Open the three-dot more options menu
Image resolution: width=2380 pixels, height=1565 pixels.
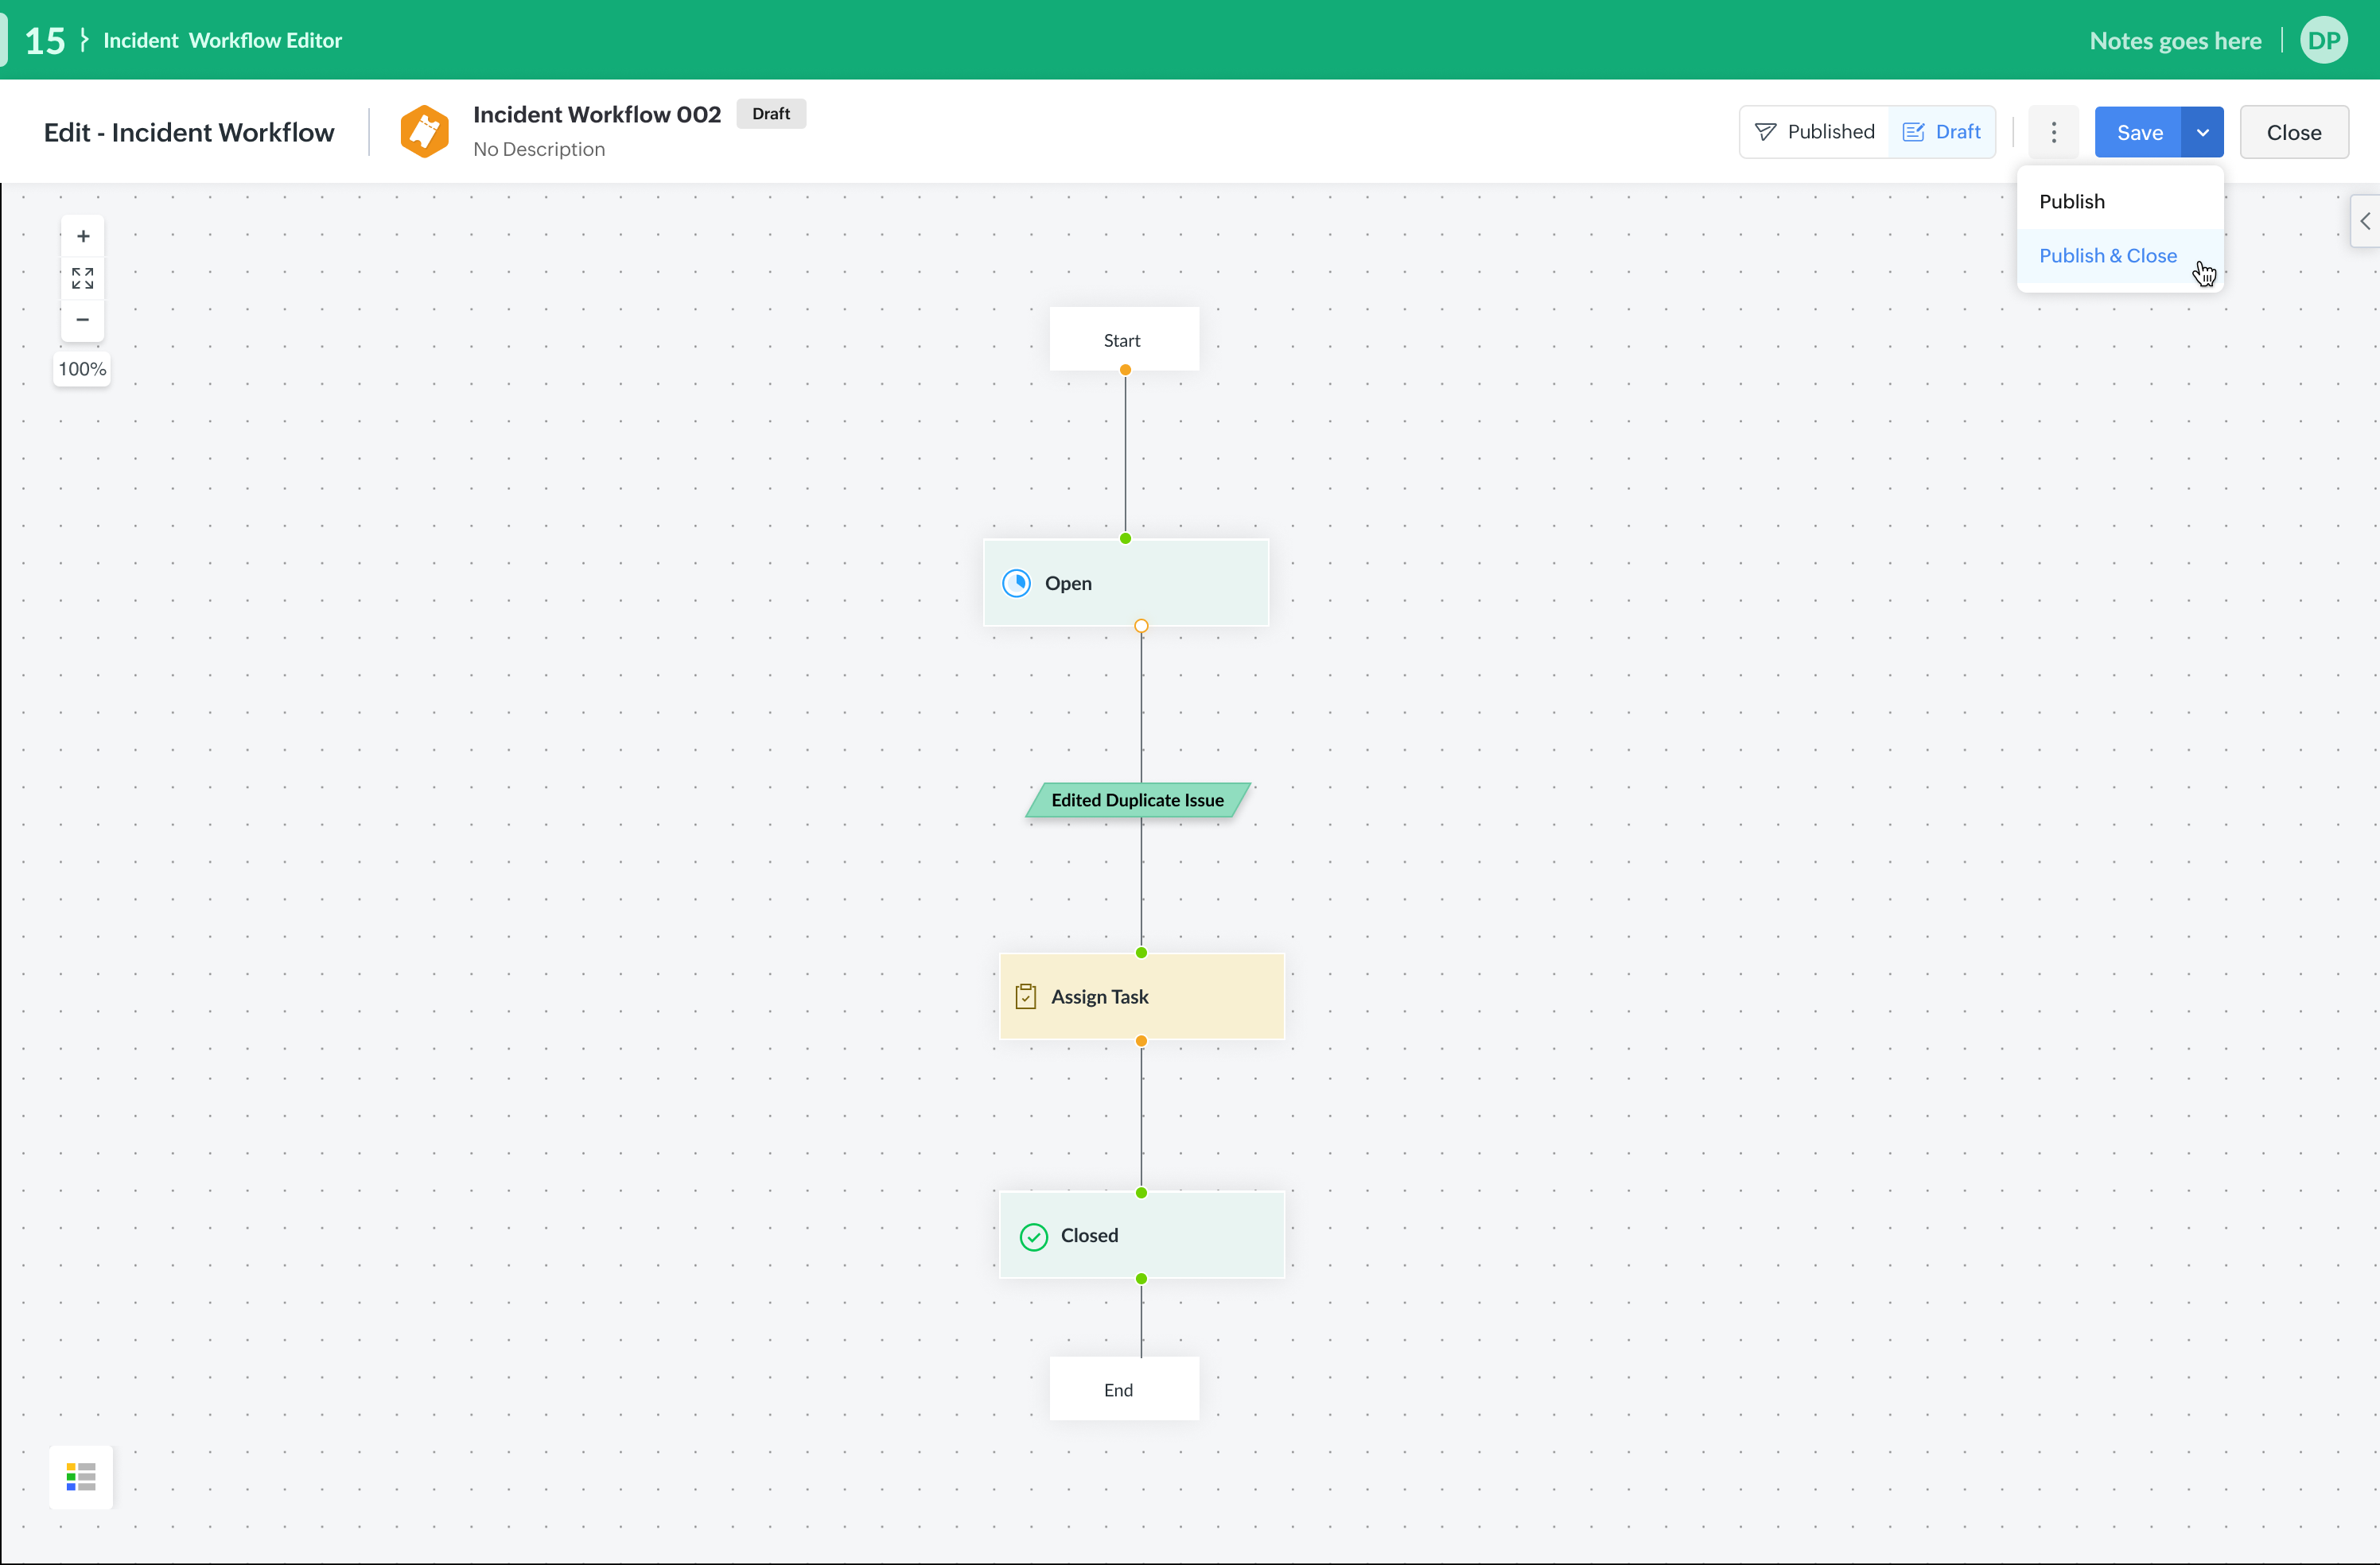[2054, 132]
